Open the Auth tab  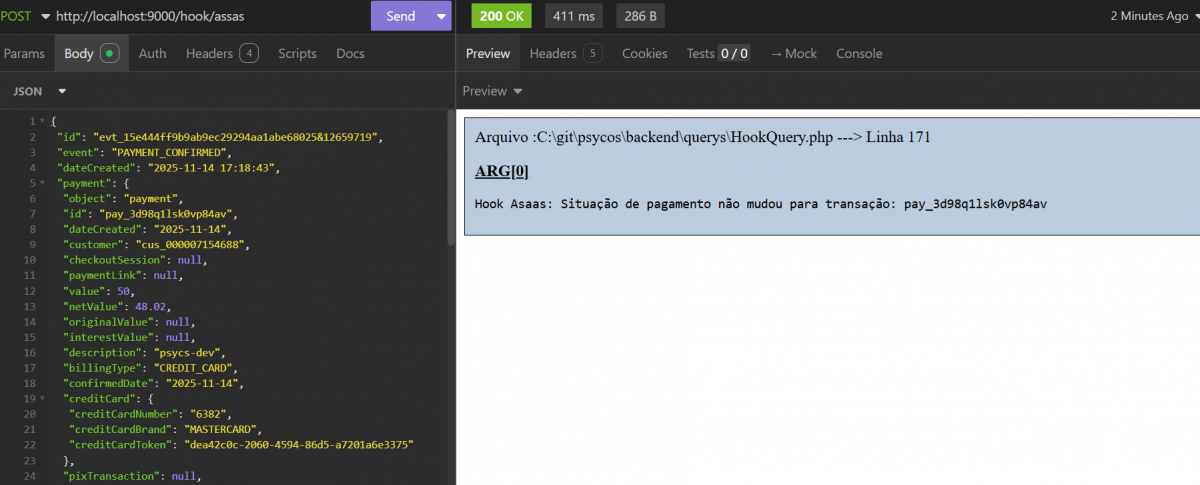click(x=152, y=54)
